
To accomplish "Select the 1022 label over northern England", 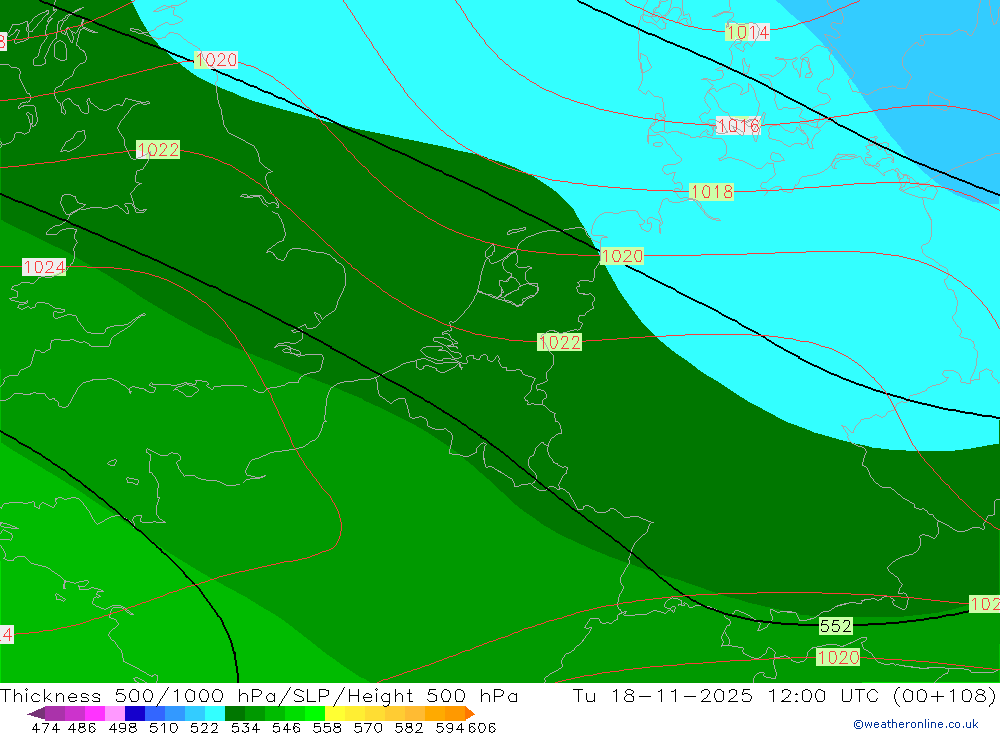I will (158, 149).
